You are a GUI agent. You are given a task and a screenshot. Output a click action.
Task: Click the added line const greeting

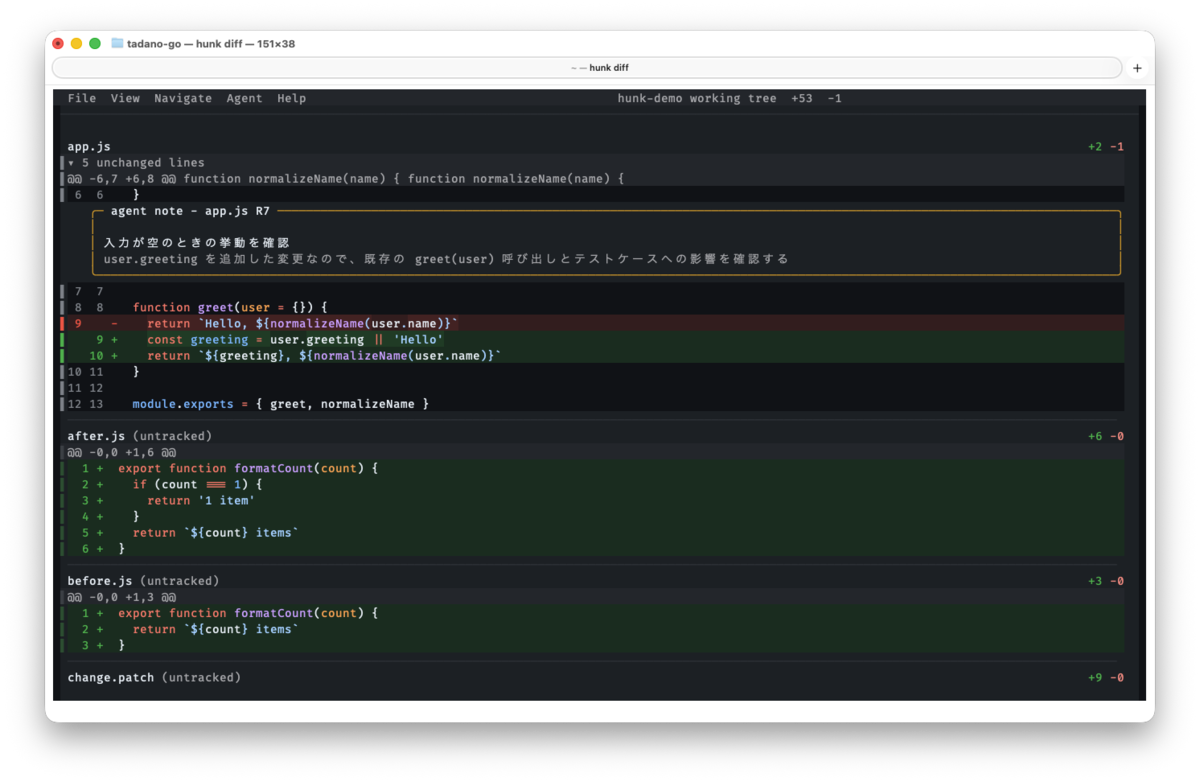click(x=592, y=339)
